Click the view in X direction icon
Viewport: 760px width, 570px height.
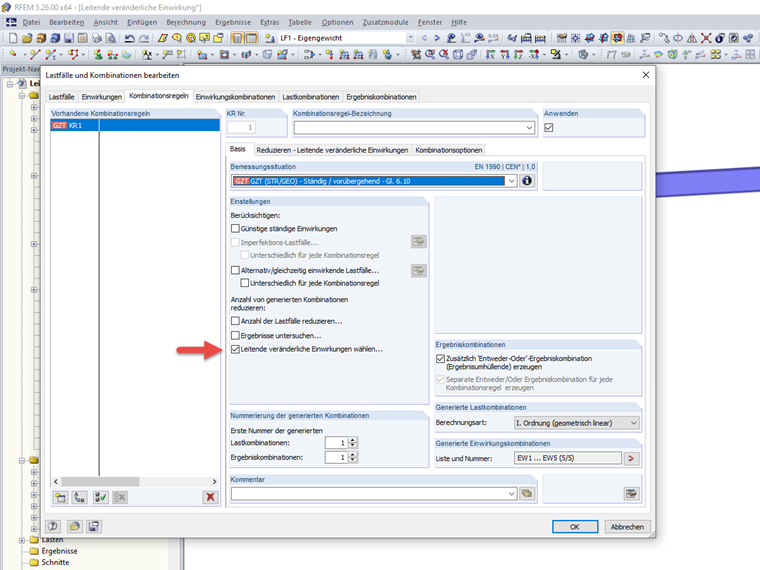491,54
